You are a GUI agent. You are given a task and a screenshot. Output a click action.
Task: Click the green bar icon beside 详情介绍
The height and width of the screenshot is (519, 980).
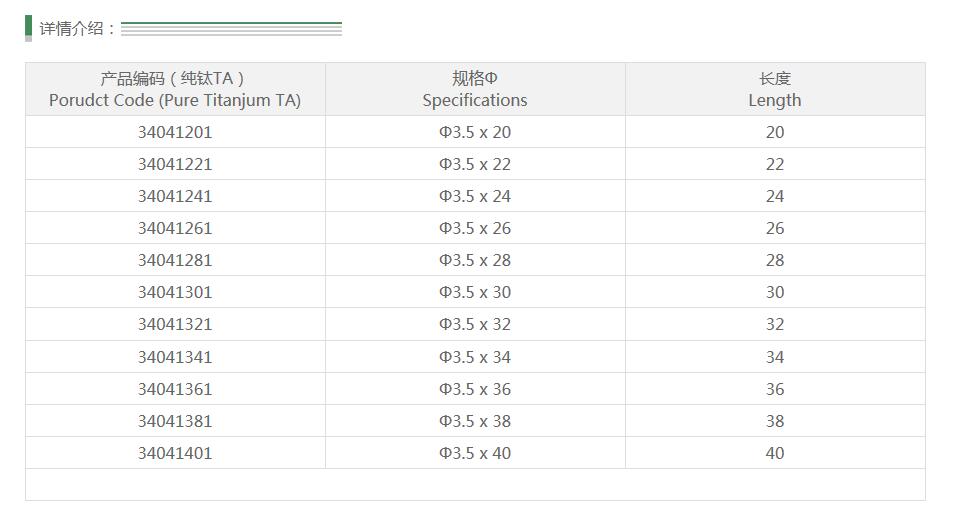[29, 27]
